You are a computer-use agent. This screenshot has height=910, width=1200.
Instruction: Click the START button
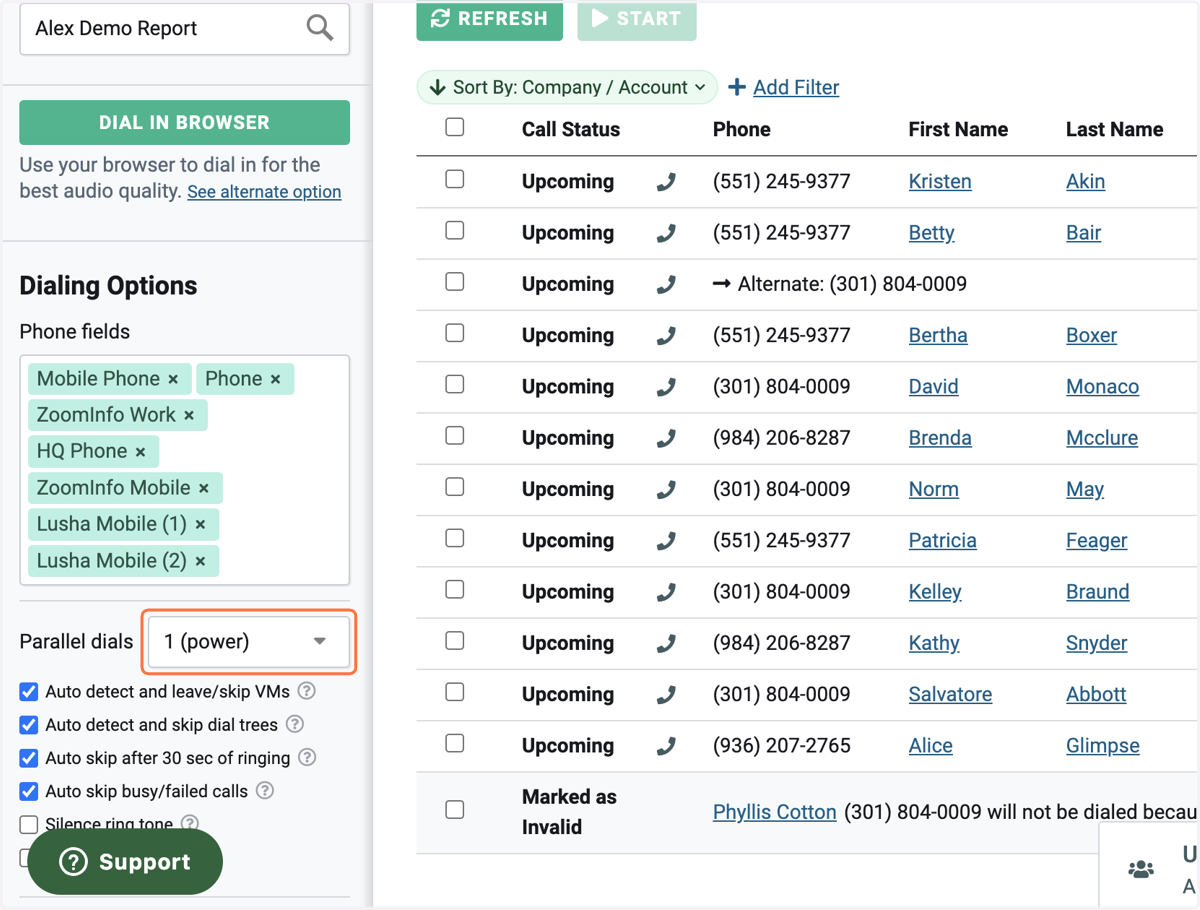pyautogui.click(x=637, y=19)
